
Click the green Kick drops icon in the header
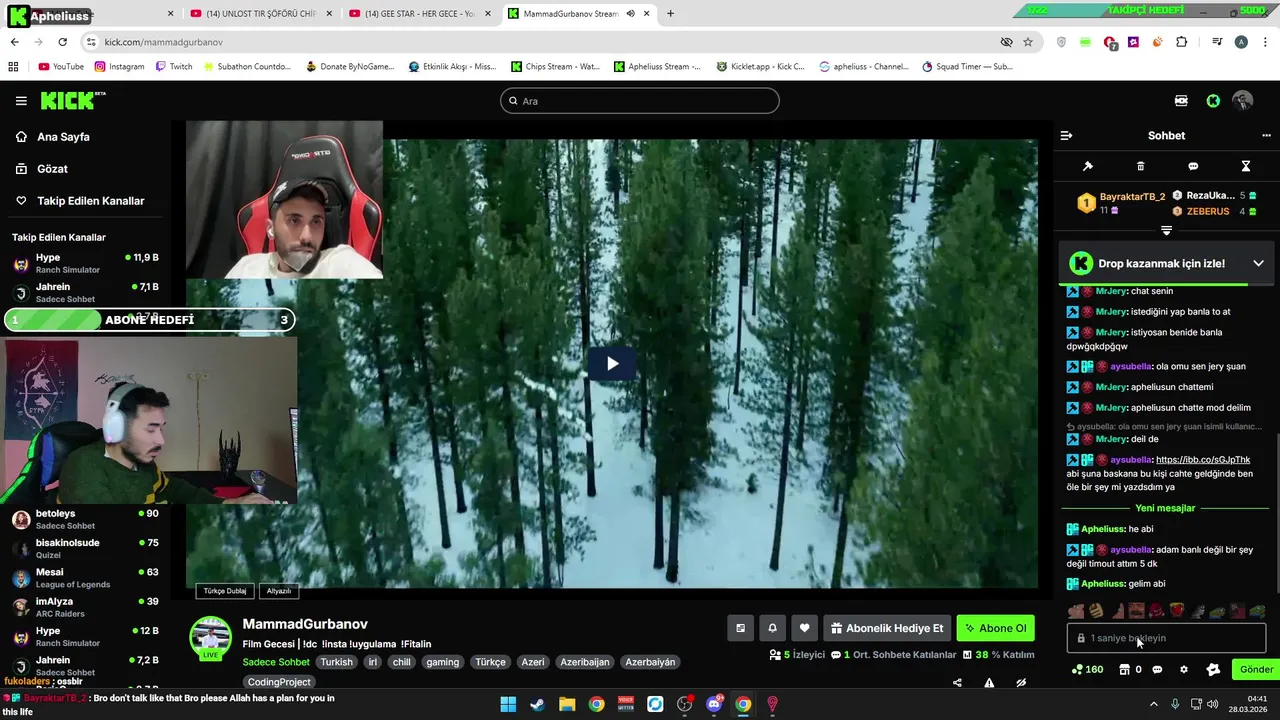[1213, 101]
